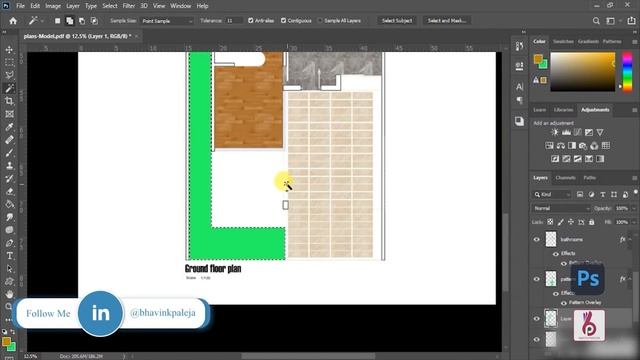Switch to the Channels tab
This screenshot has height=360, width=640.
point(565,178)
